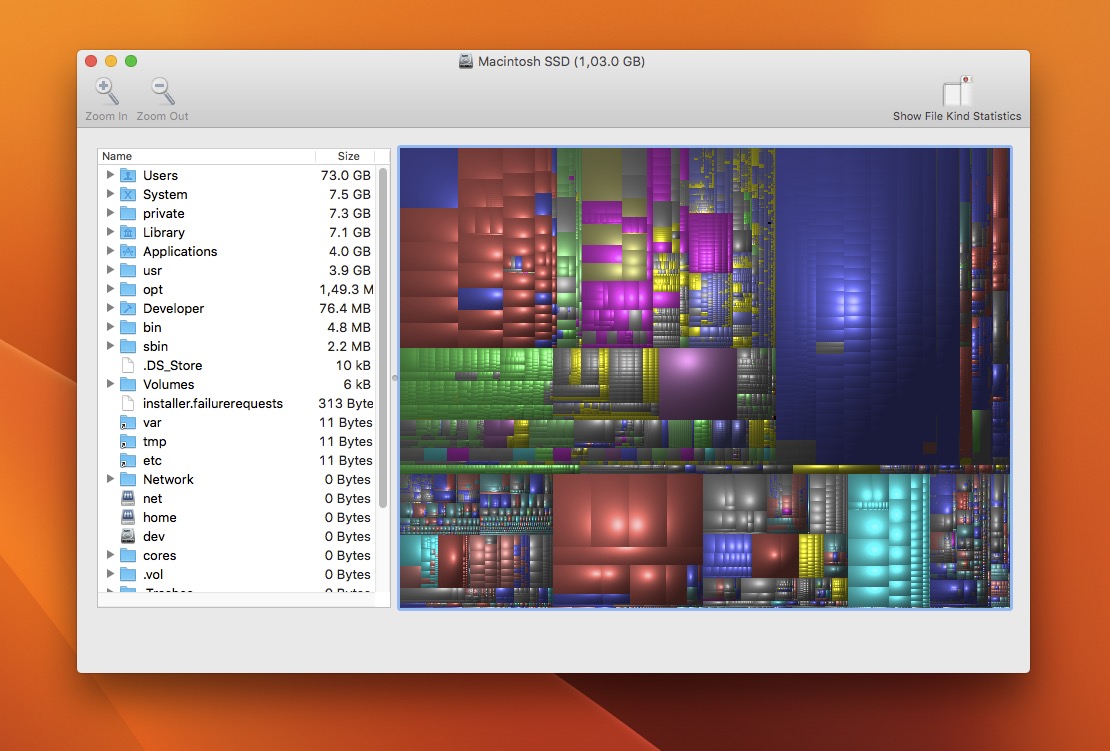Click the etc alias folder icon
Screen dimensions: 1110x751
127,460
